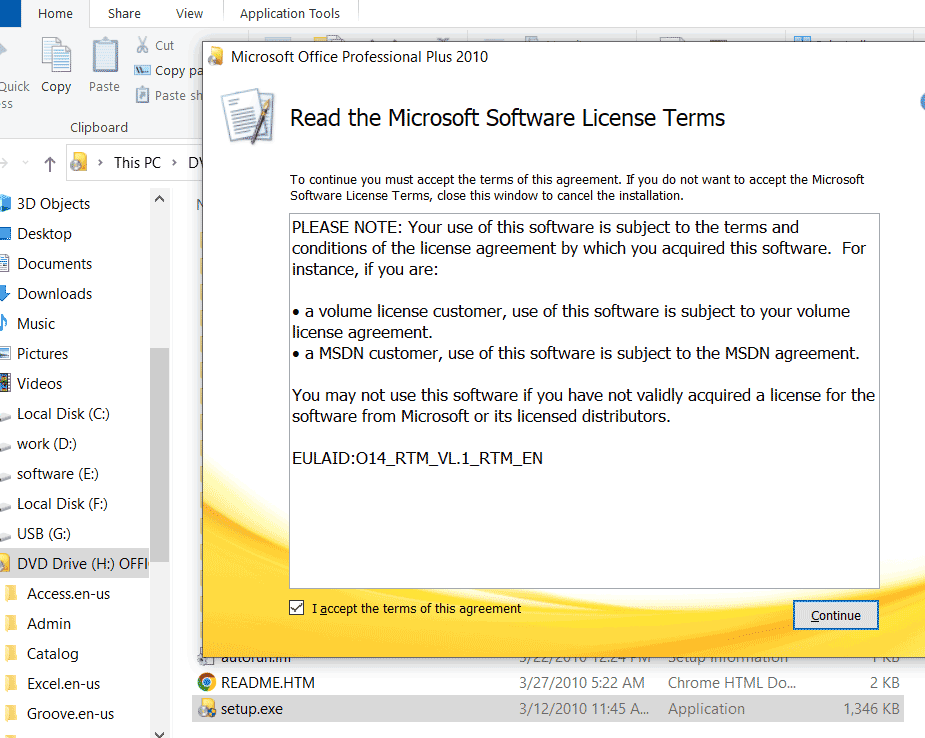The width and height of the screenshot is (925, 738).
Task: Click the 1,346 KB size cell
Action: pos(871,709)
